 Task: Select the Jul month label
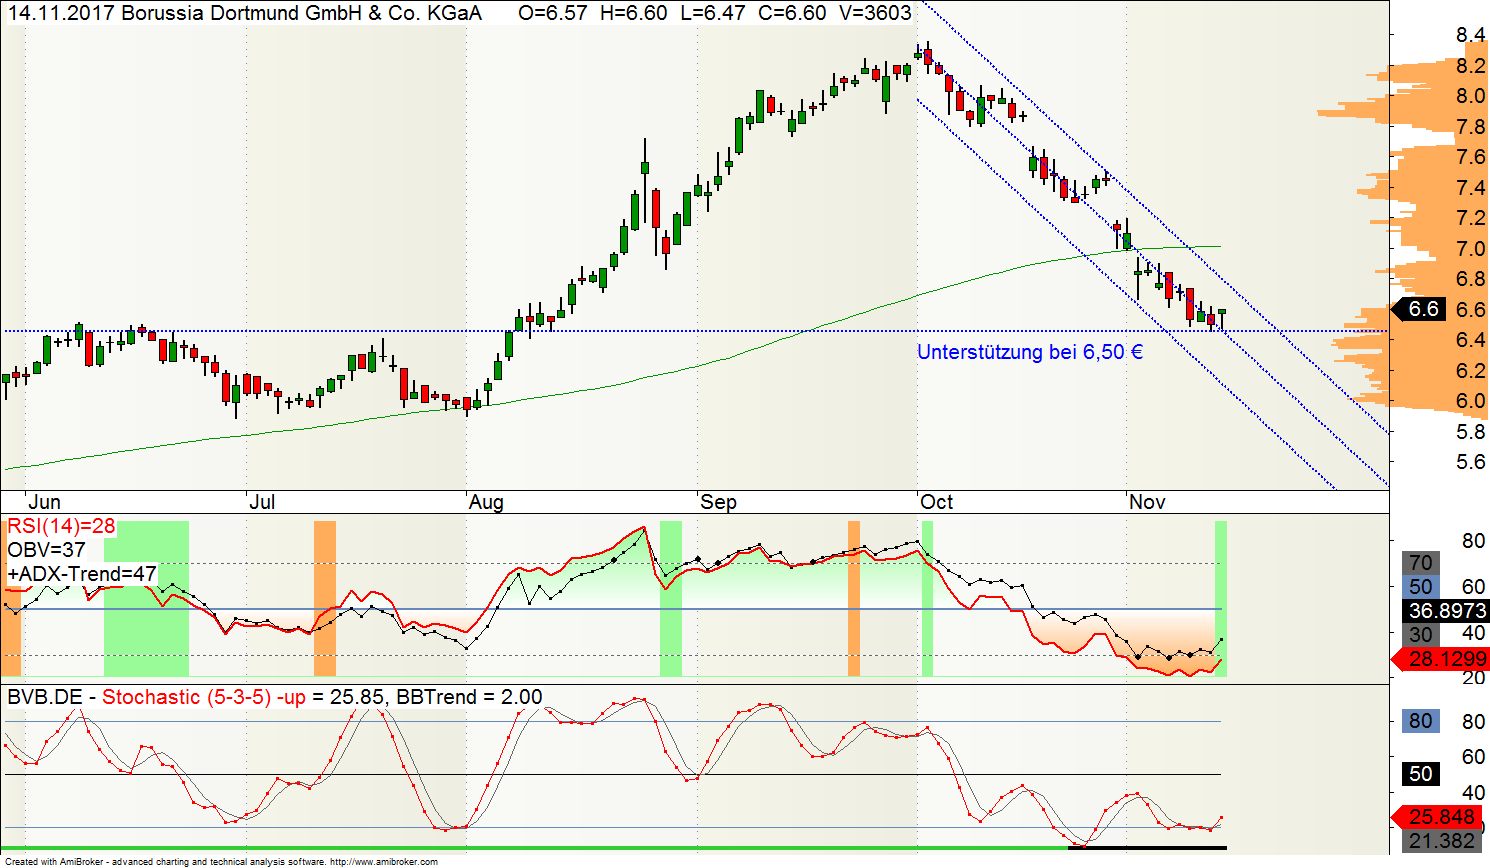(262, 502)
